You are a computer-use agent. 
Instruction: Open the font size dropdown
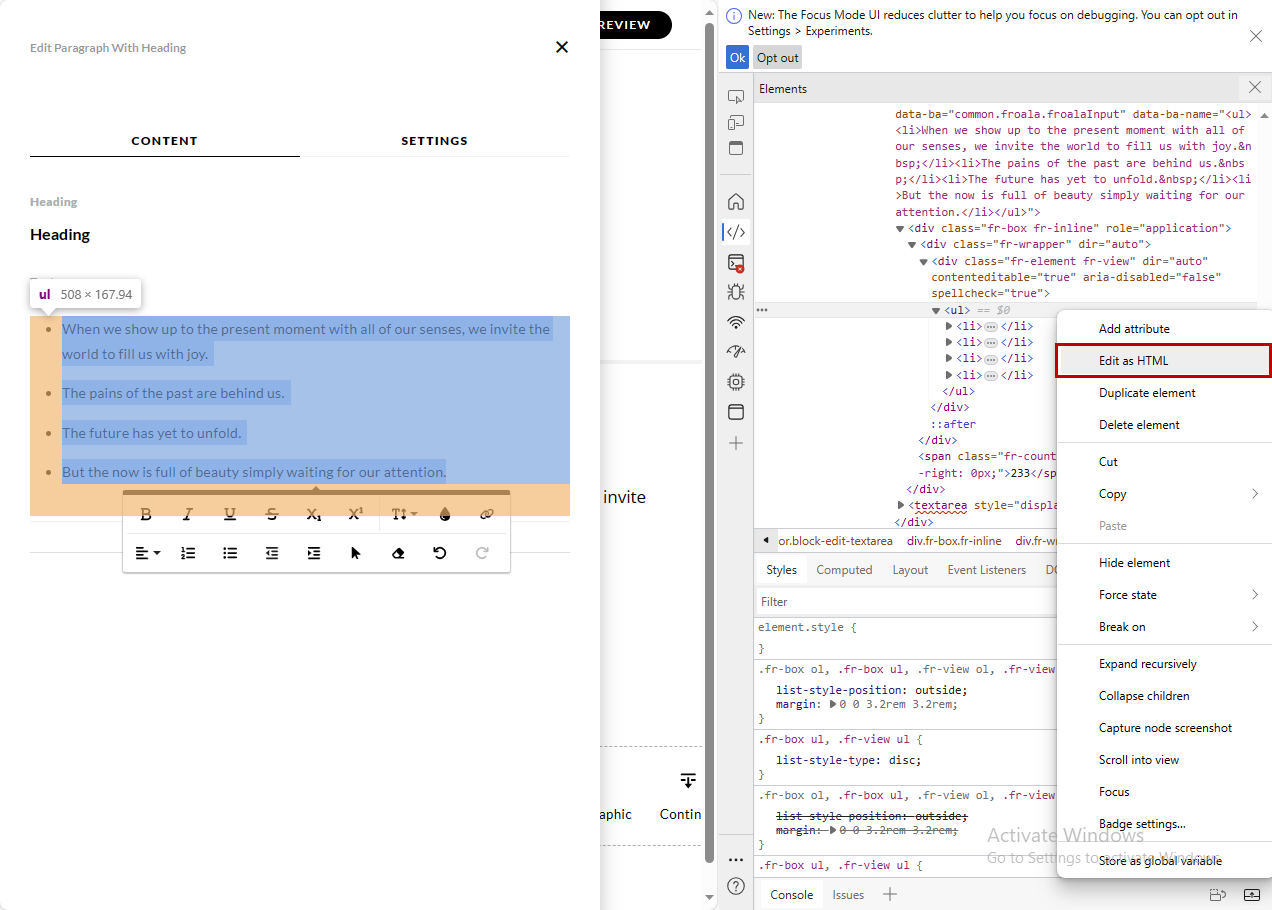pyautogui.click(x=403, y=514)
